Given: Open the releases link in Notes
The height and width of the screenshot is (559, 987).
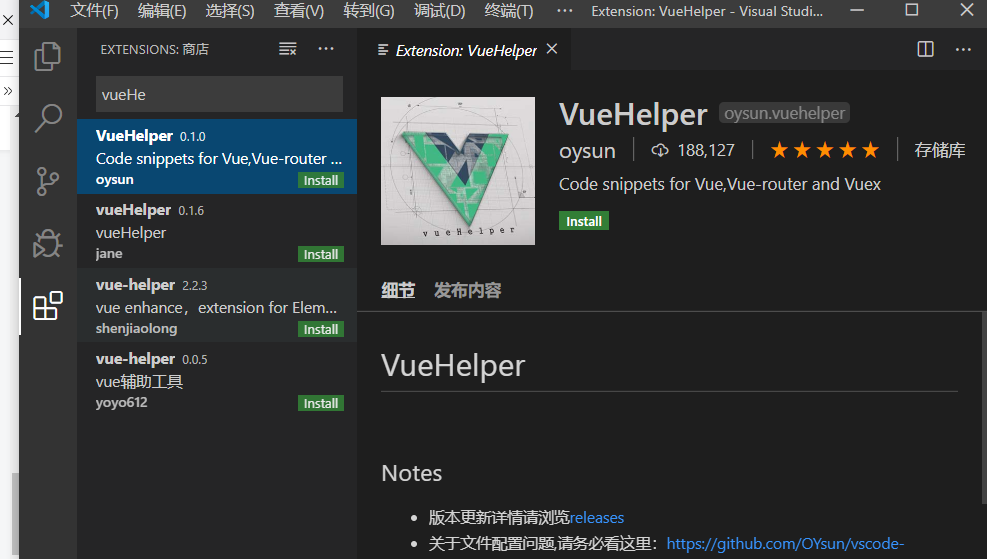Looking at the screenshot, I should [x=597, y=517].
